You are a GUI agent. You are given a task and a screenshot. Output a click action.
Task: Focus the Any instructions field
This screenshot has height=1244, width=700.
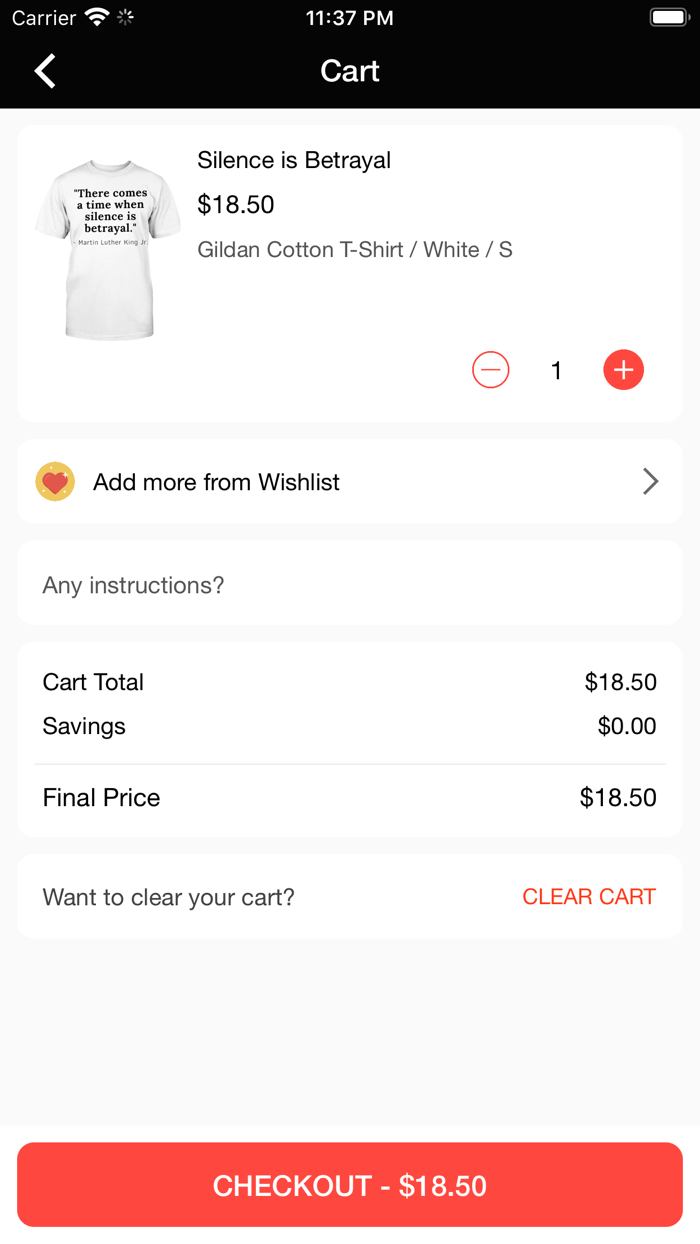point(350,585)
